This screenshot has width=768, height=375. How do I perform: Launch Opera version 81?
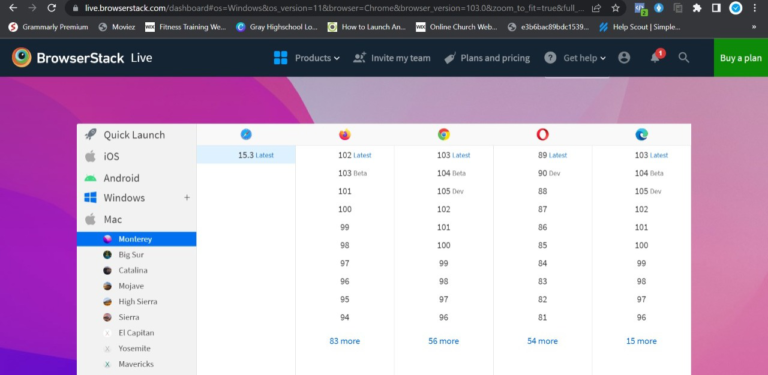(x=543, y=317)
